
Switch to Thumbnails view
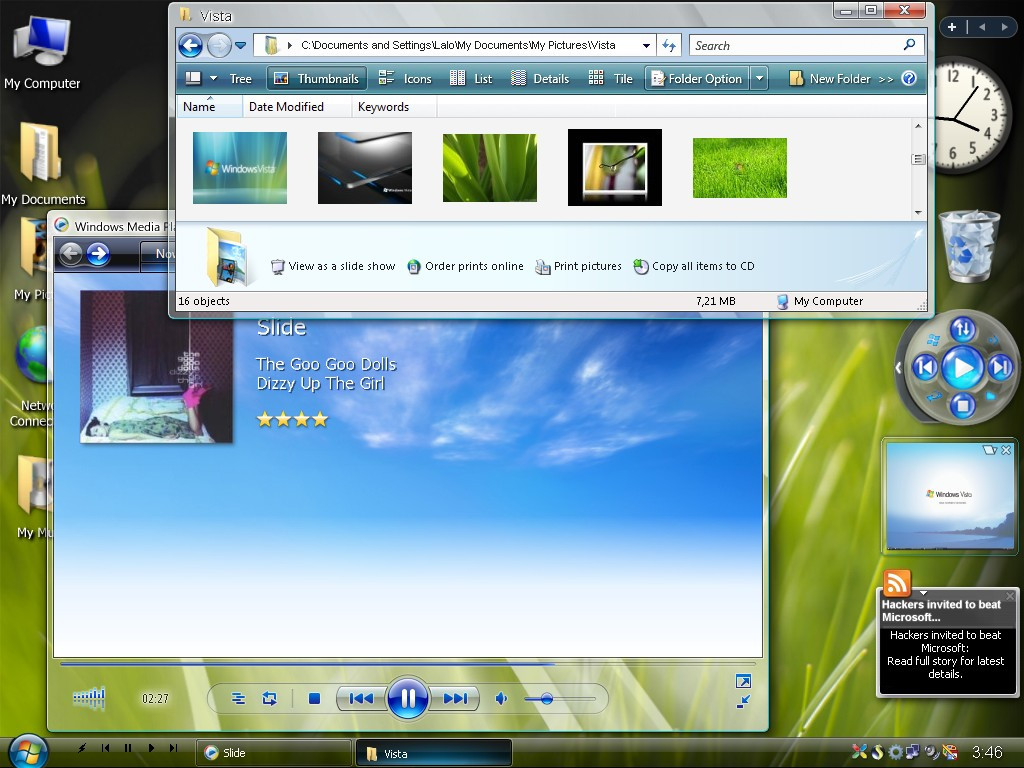pyautogui.click(x=316, y=79)
